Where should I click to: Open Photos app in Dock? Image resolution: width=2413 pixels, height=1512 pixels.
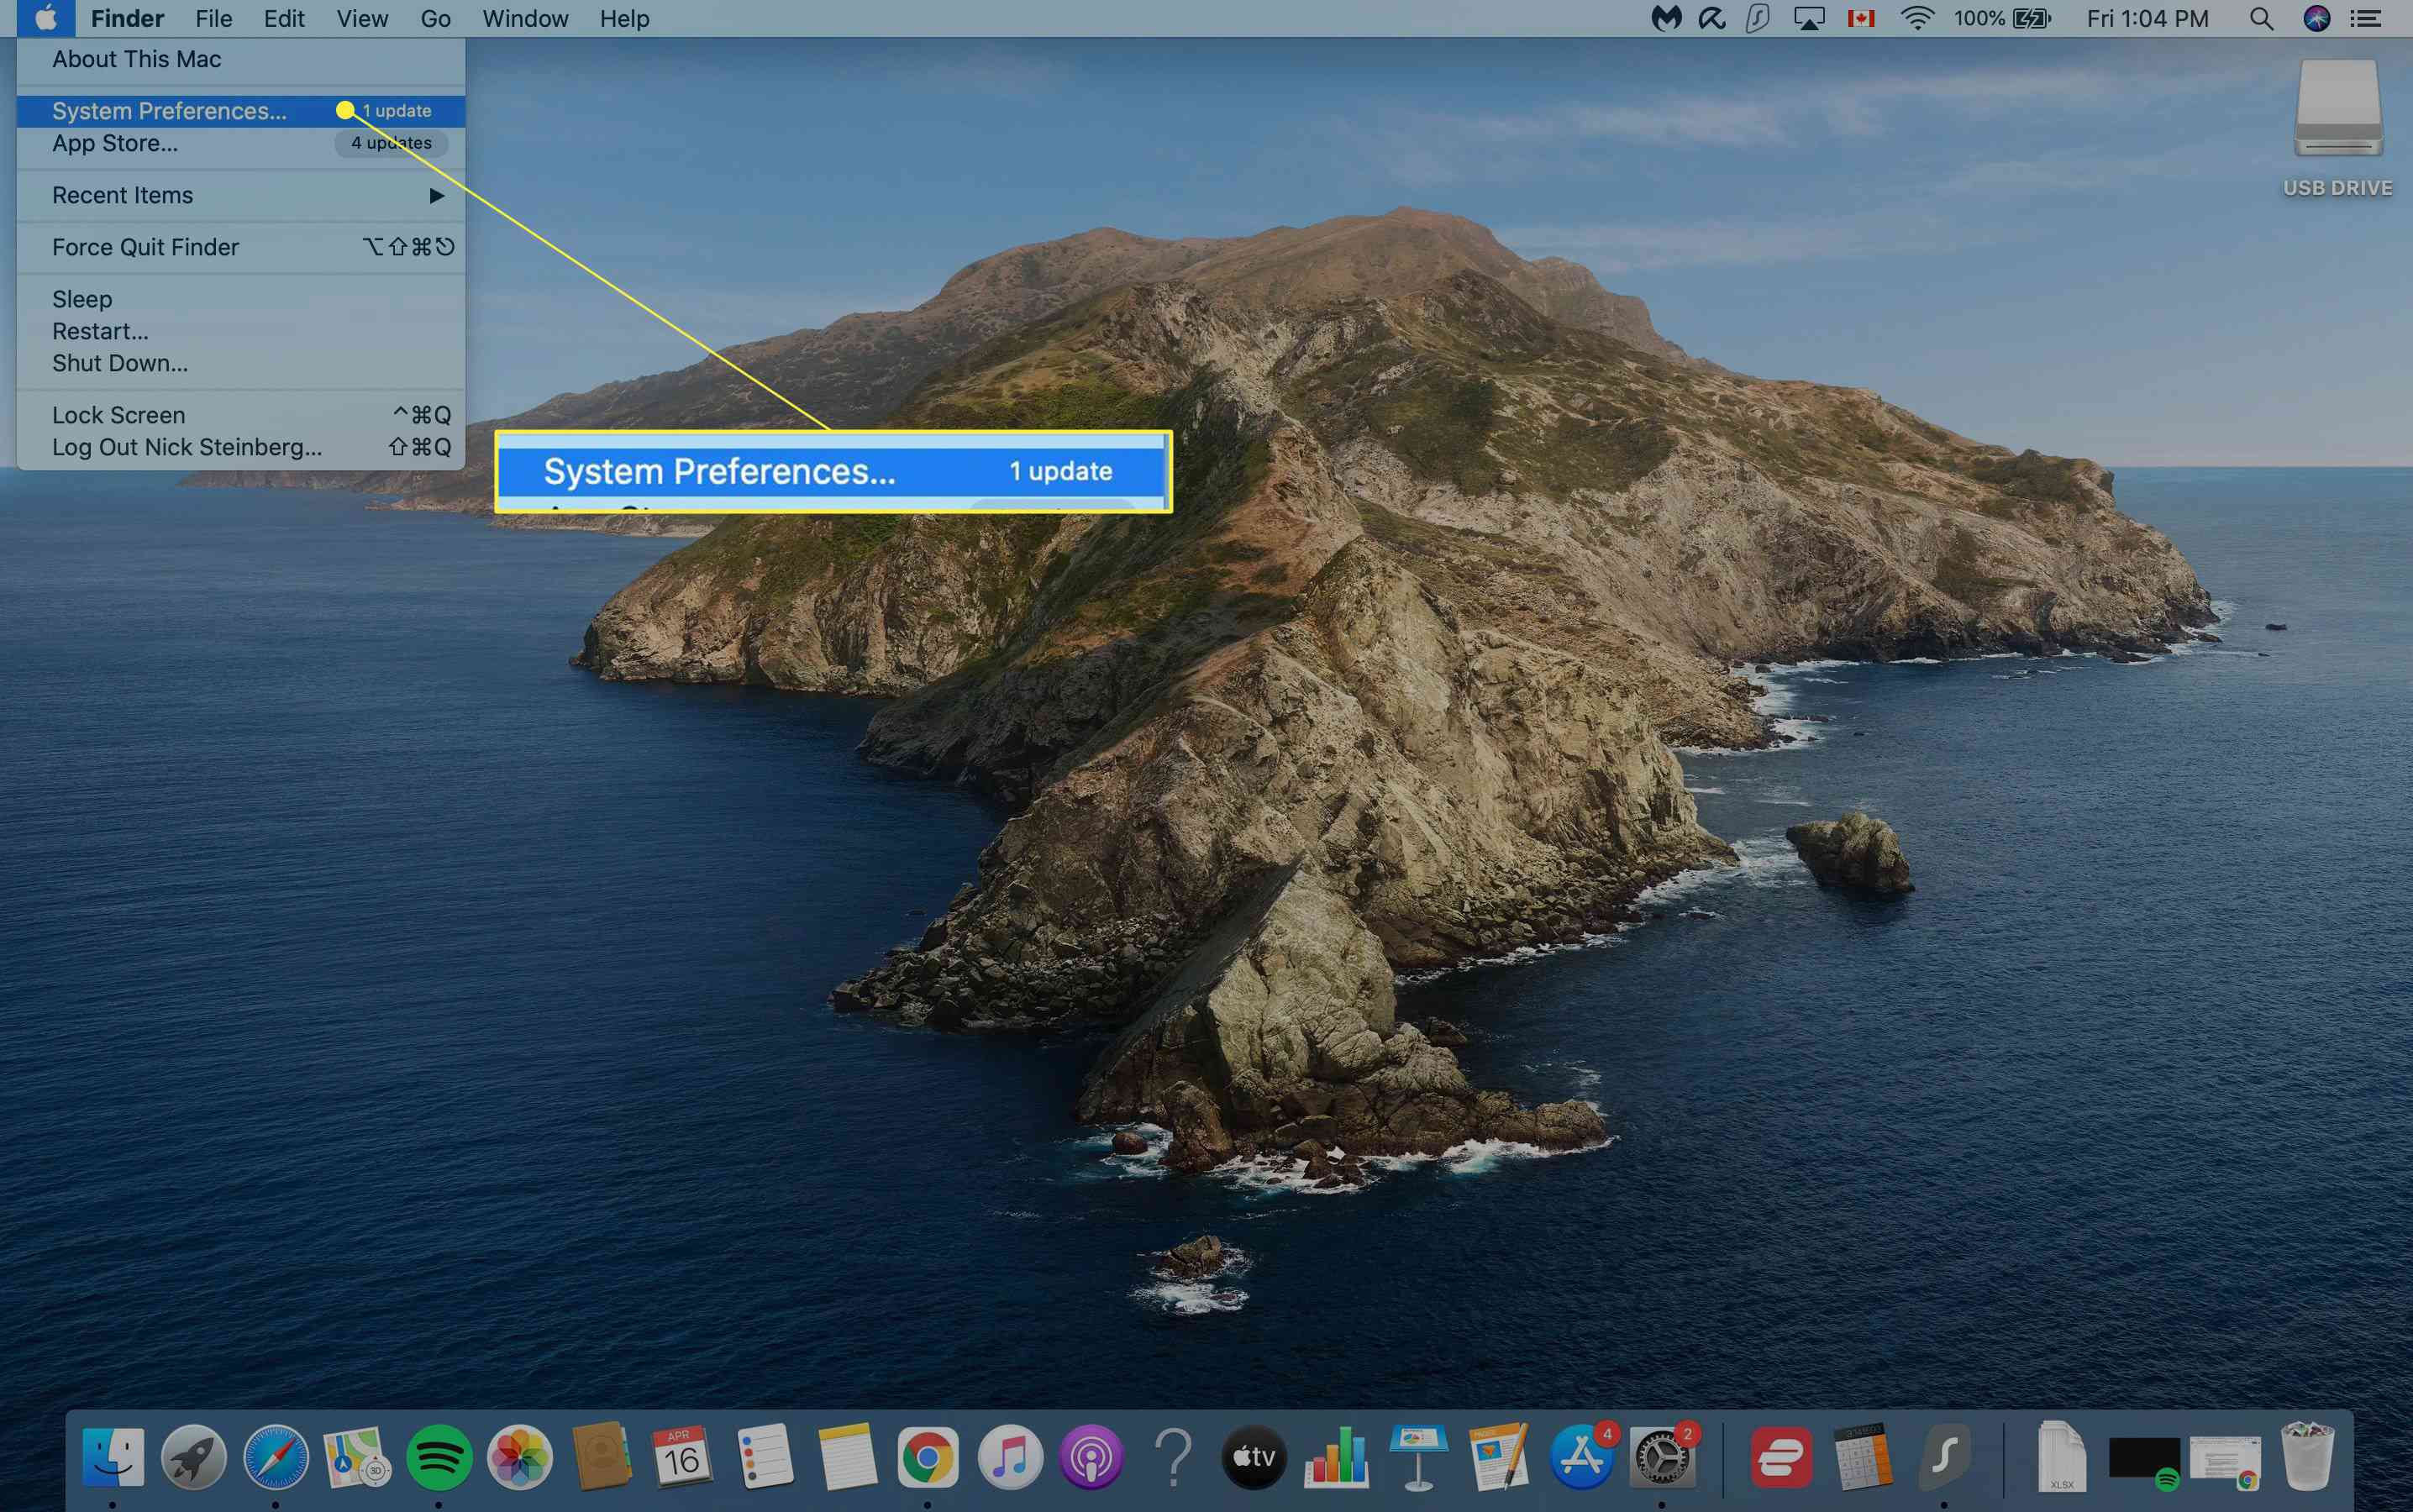click(x=523, y=1457)
